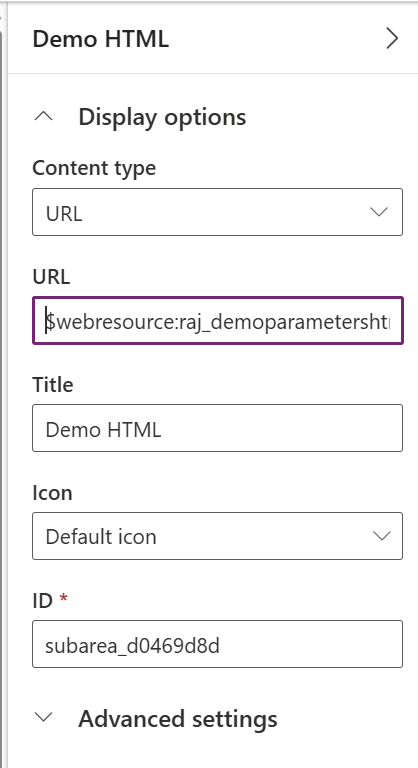Viewport: 418px width, 768px height.
Task: Select the ID field with subarea_d0469d8d
Action: 218,644
